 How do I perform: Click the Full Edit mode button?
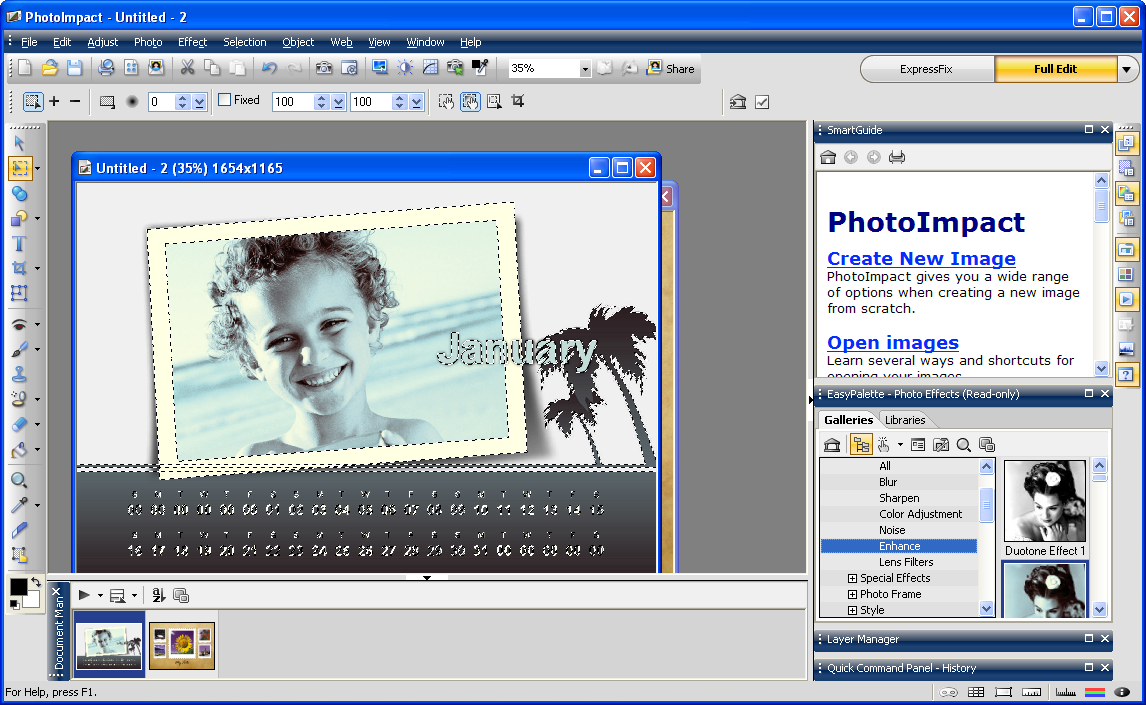click(x=1055, y=69)
